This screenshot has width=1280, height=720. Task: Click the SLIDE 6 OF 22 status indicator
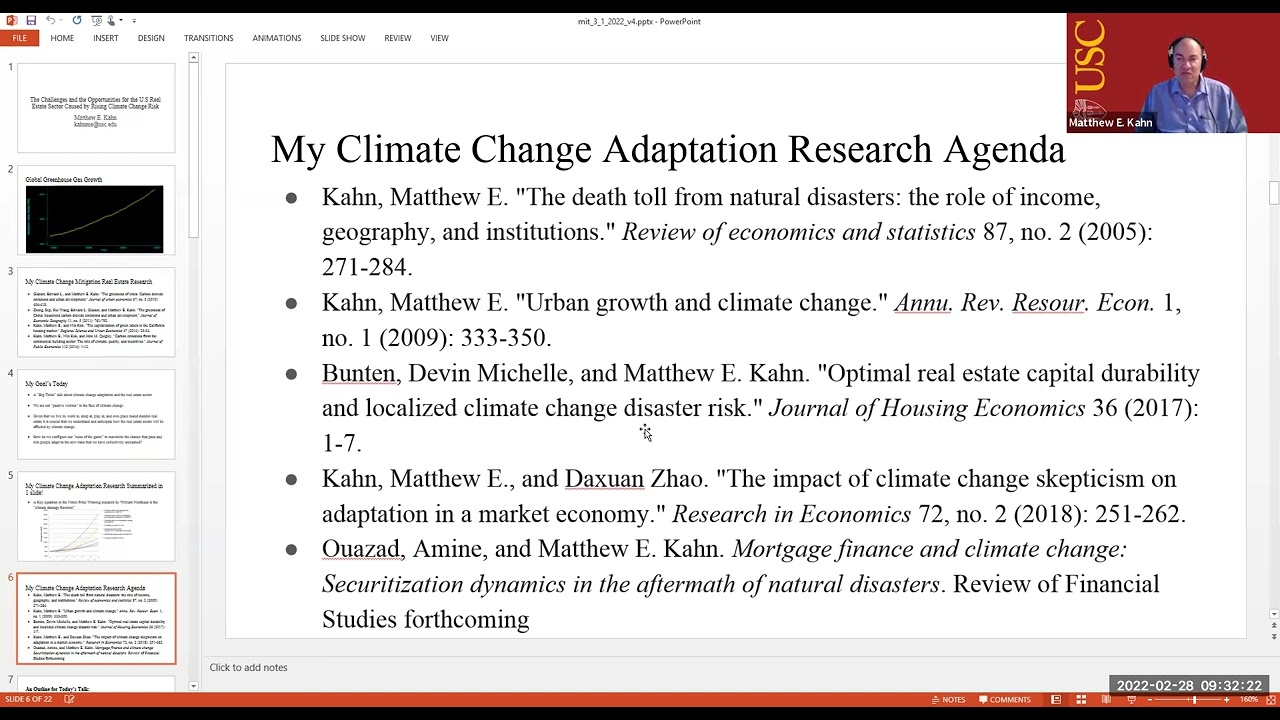[28, 699]
